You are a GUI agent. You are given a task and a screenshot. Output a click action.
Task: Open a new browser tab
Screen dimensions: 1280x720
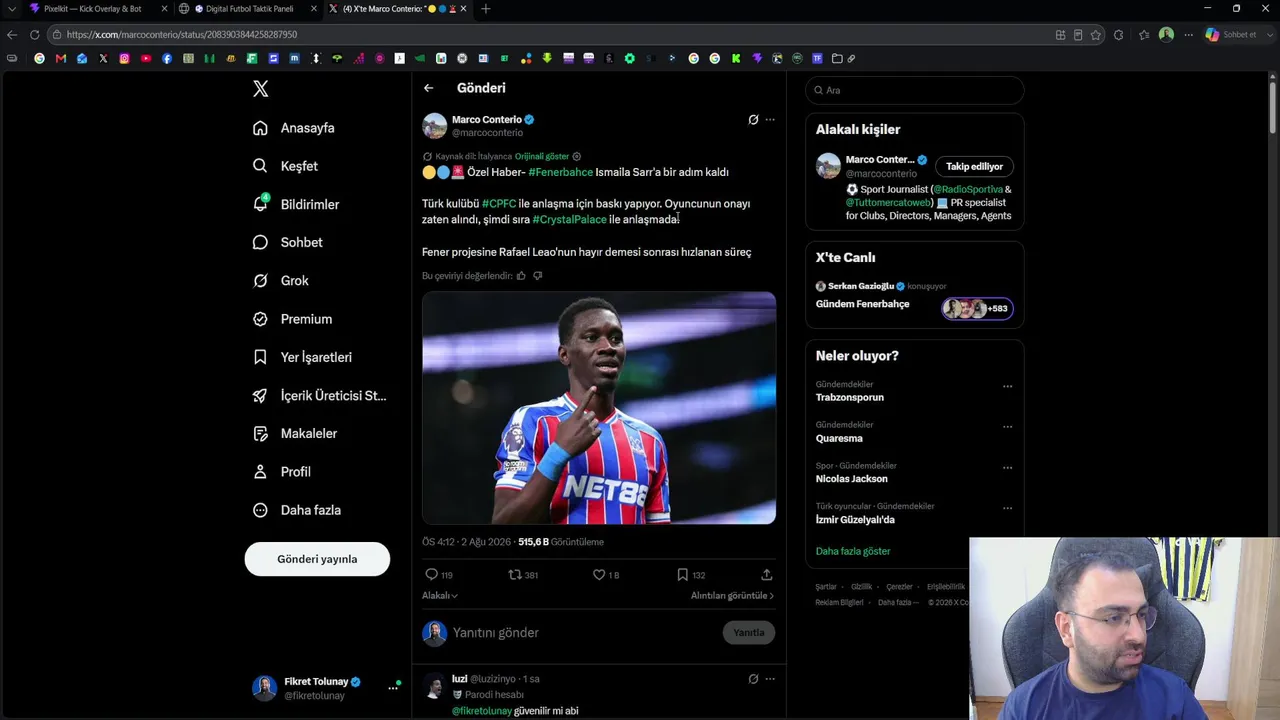pos(486,9)
